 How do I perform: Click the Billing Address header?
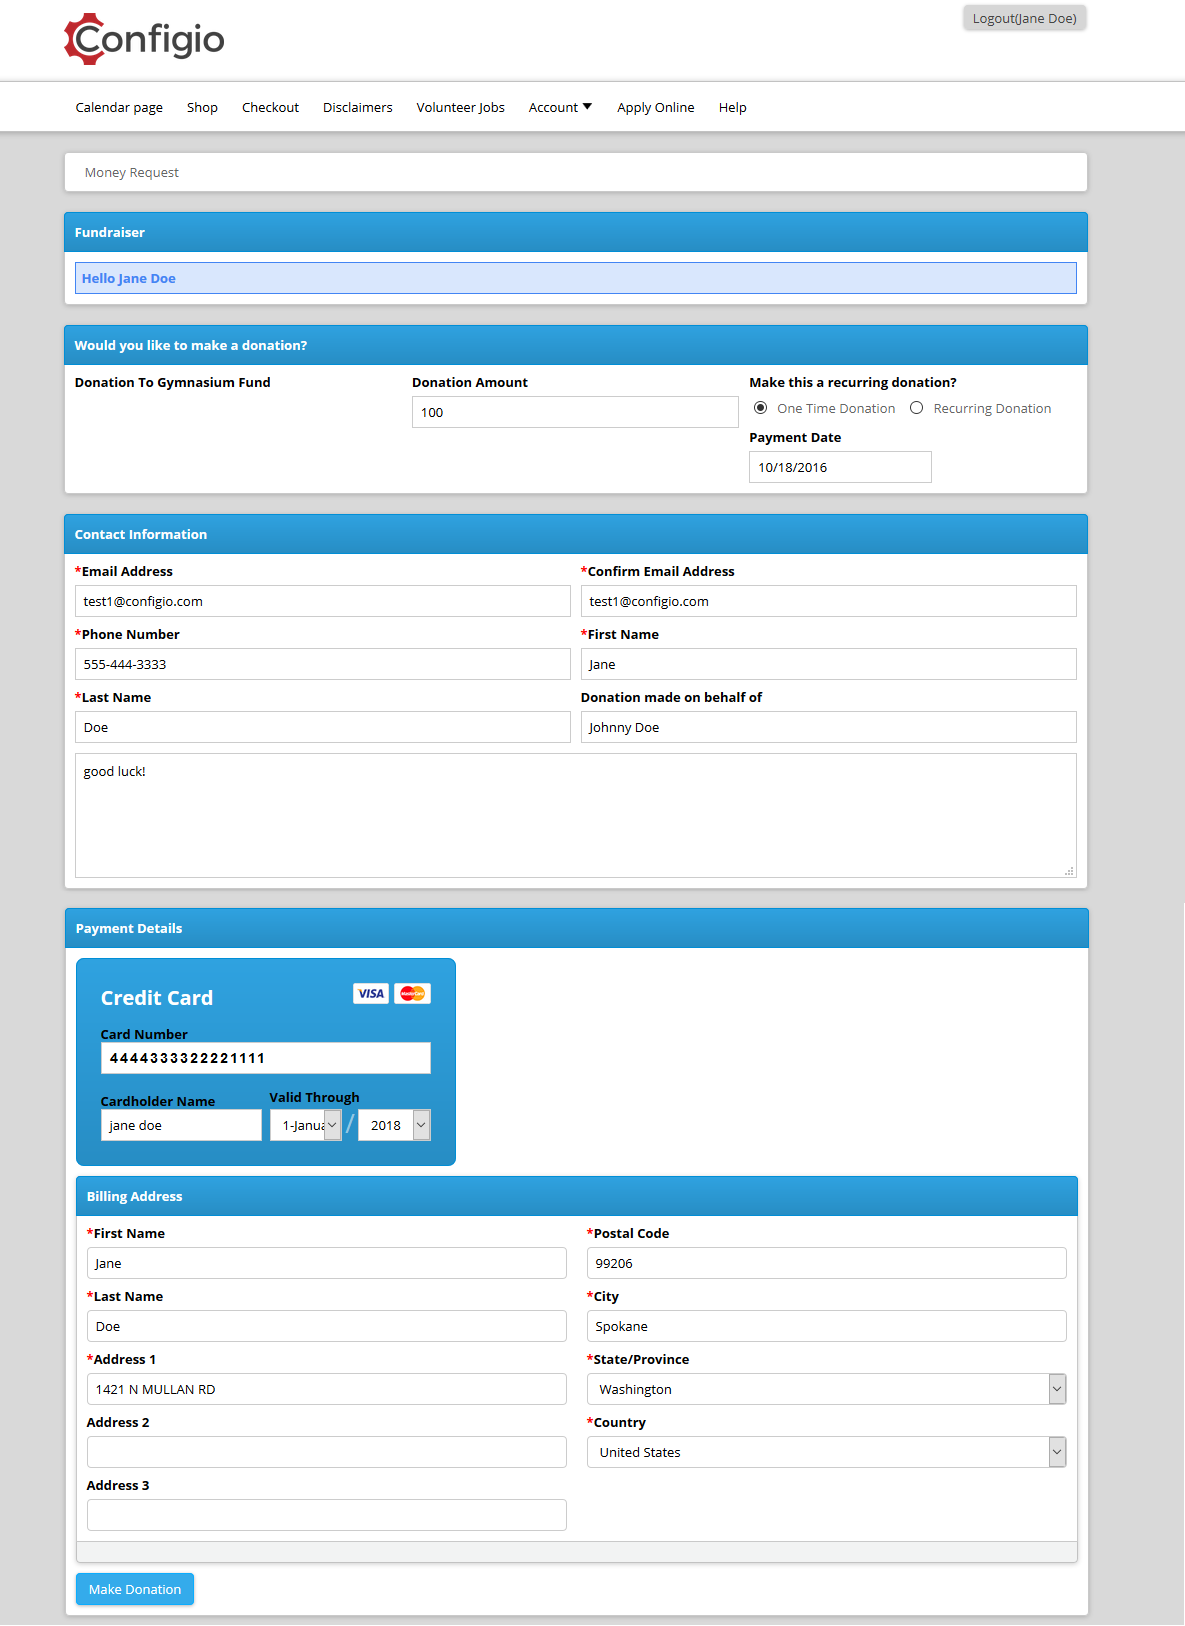pos(577,1196)
